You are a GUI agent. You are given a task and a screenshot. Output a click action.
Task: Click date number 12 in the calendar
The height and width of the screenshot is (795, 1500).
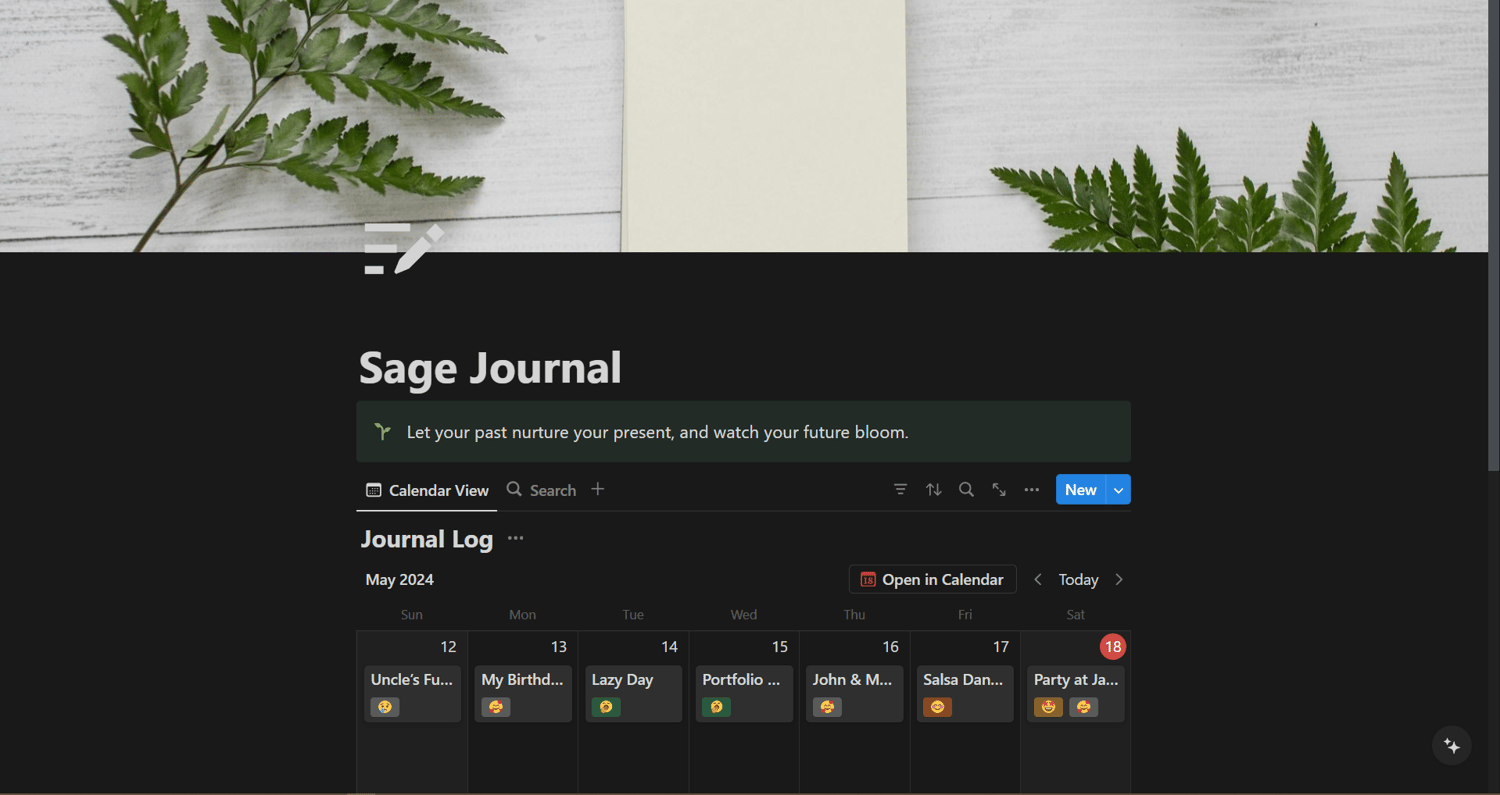click(448, 647)
